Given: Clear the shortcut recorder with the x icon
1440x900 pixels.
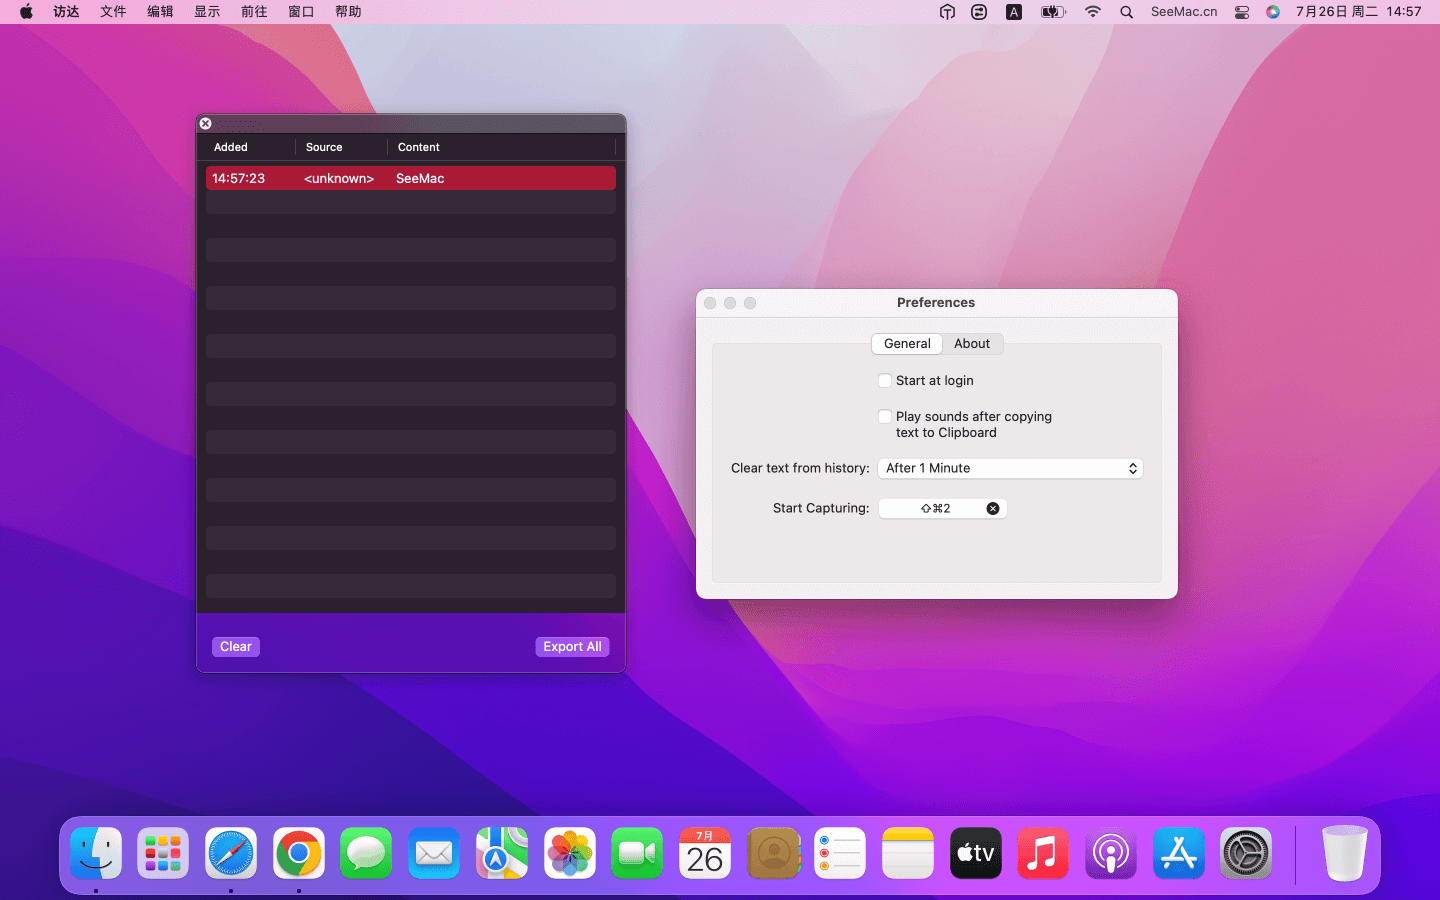Looking at the screenshot, I should point(993,509).
